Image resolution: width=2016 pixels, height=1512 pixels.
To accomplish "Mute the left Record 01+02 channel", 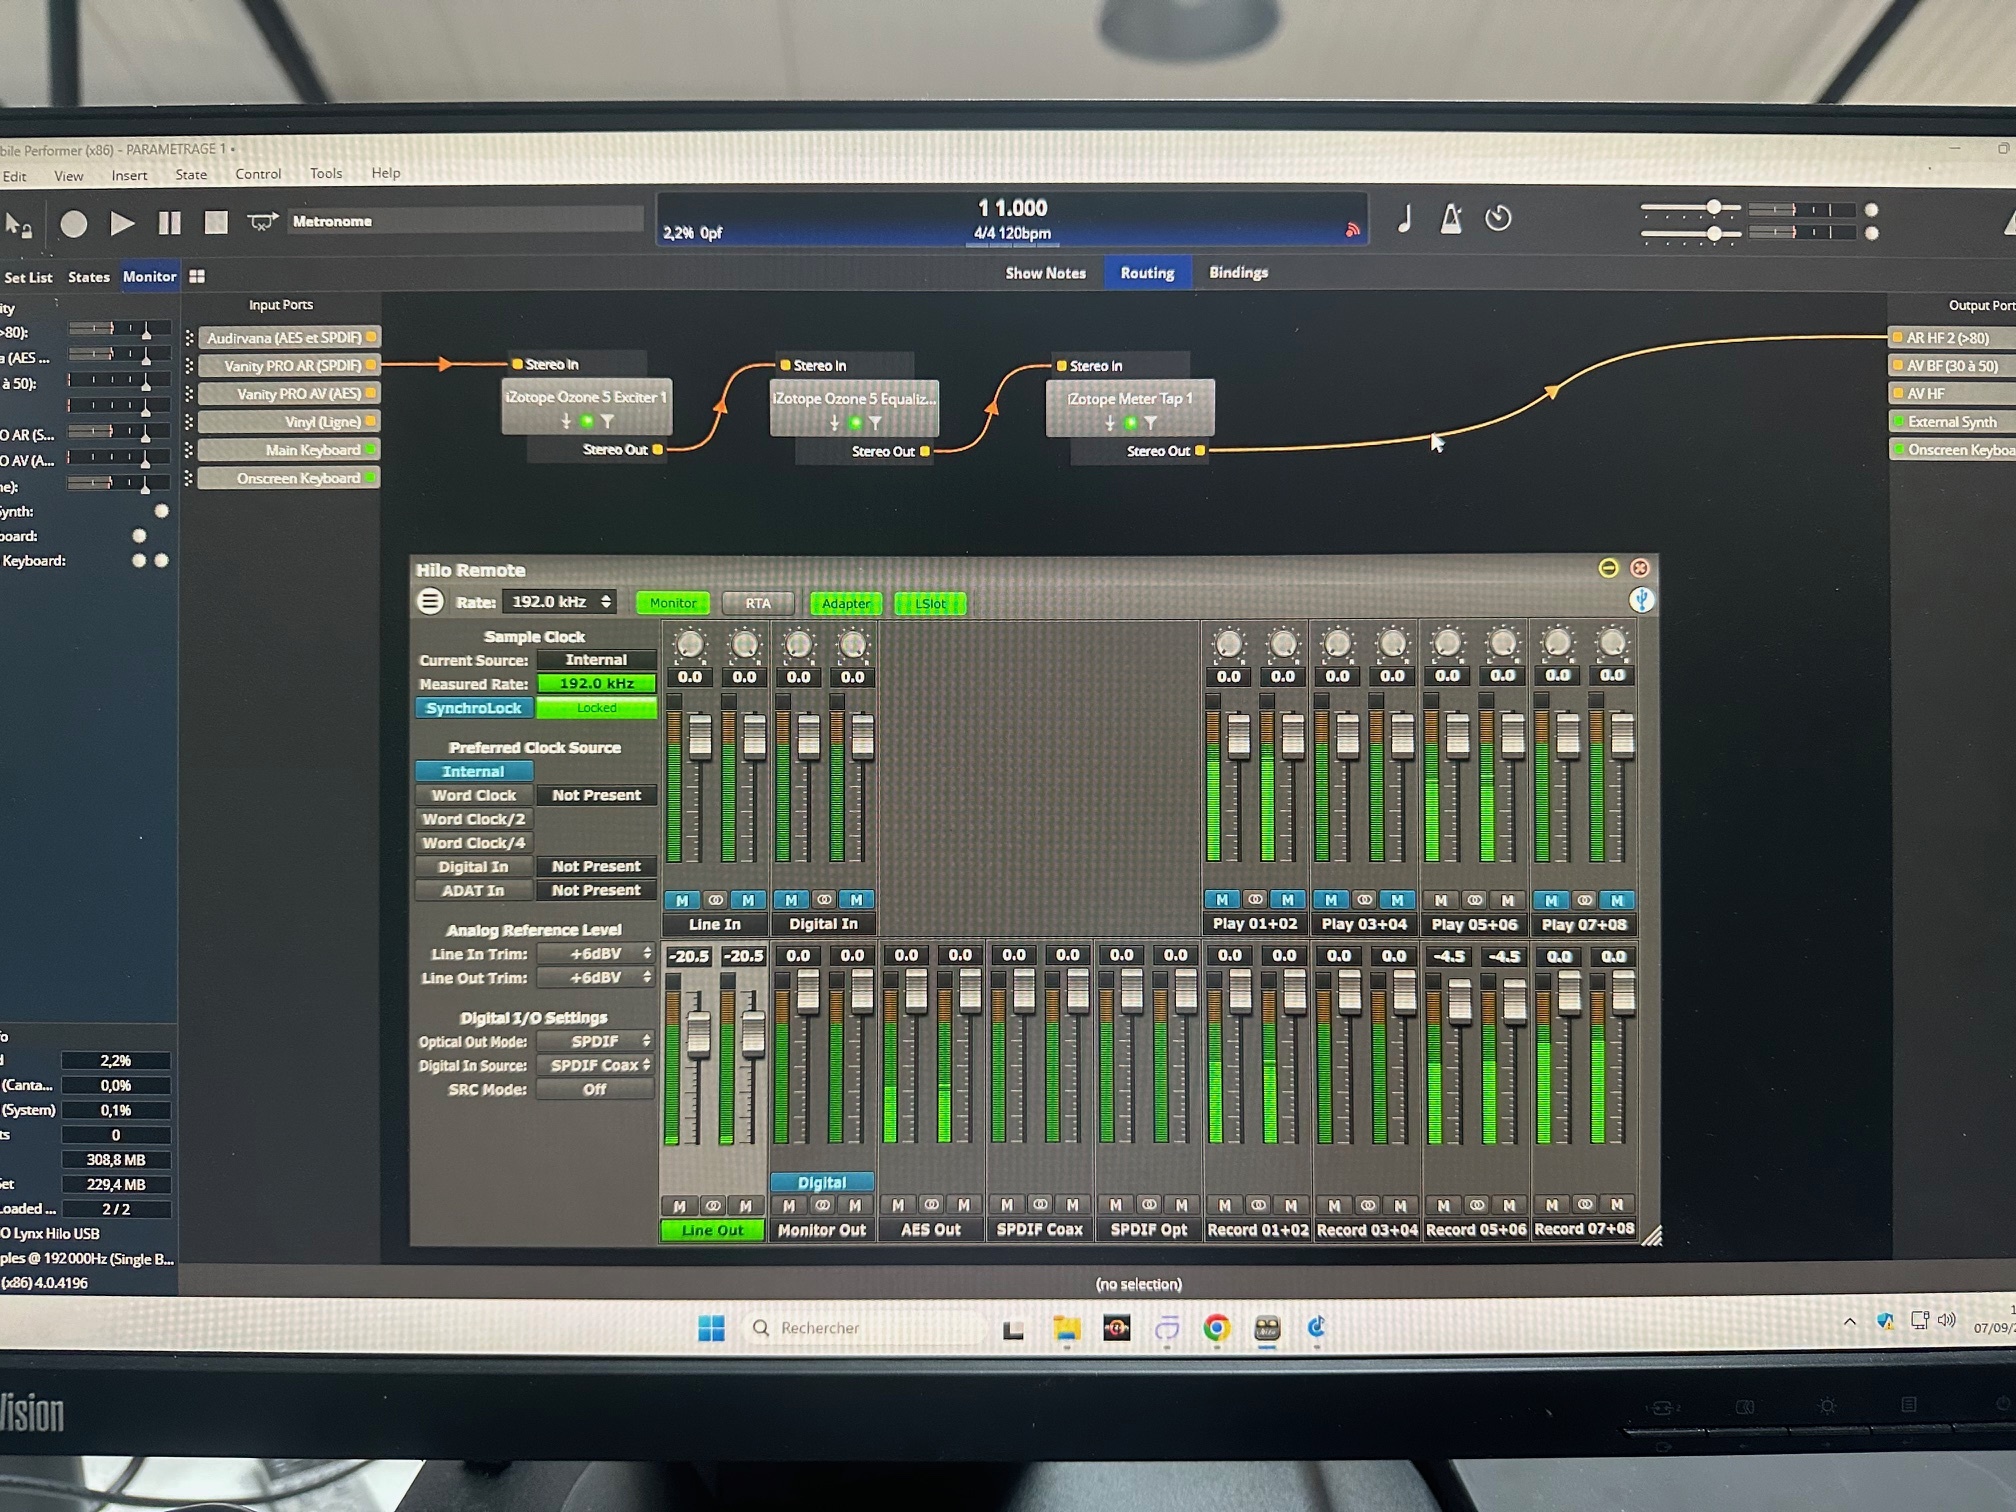I will click(1225, 1205).
